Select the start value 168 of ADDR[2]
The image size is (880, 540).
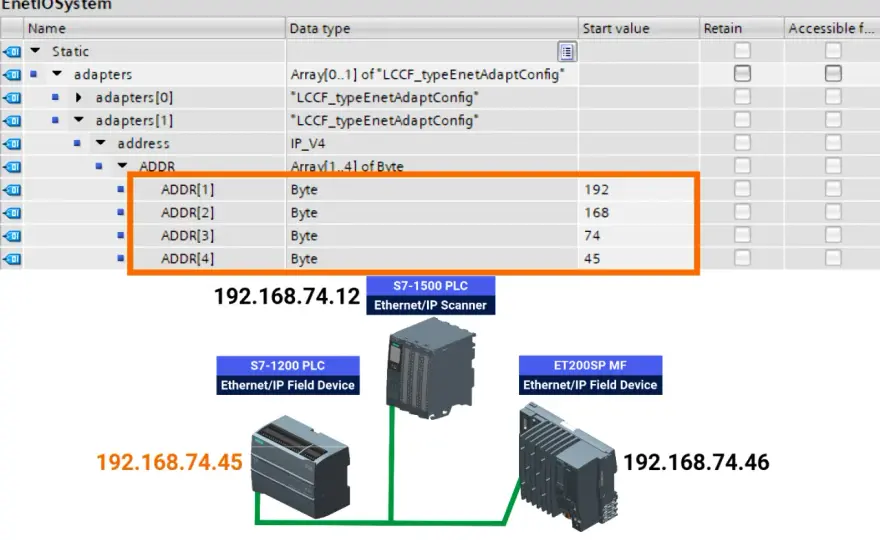pos(596,213)
